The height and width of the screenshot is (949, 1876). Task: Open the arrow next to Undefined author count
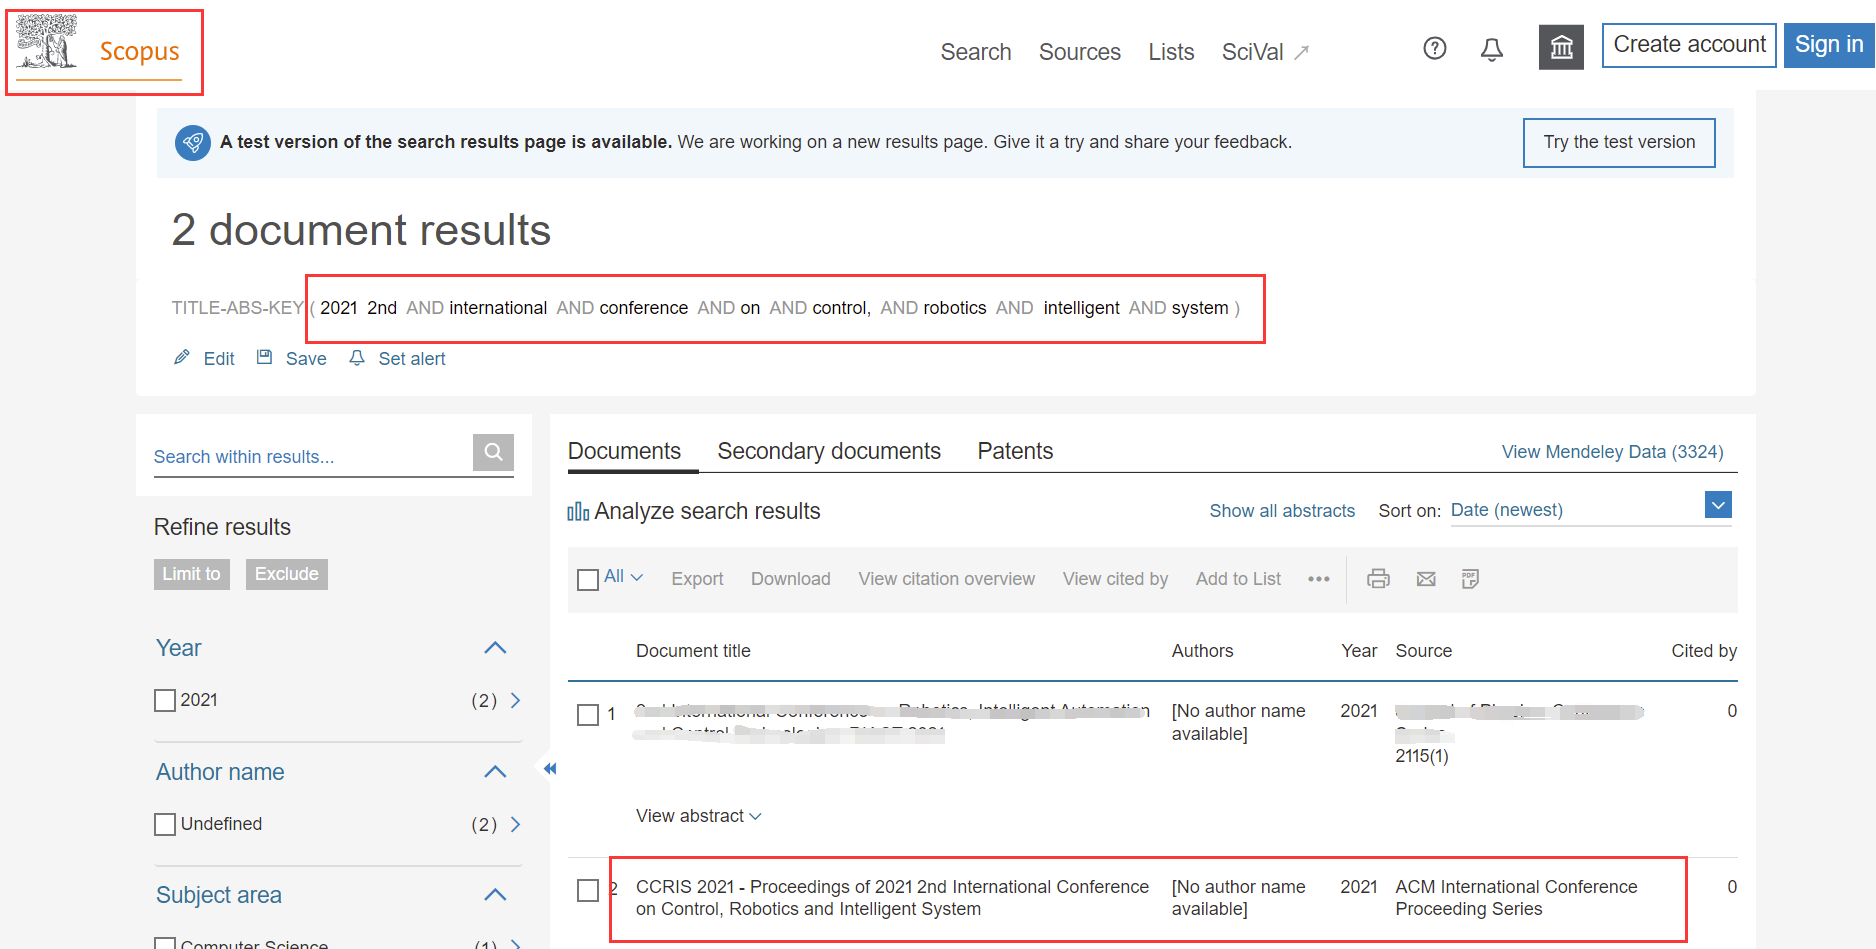point(516,824)
